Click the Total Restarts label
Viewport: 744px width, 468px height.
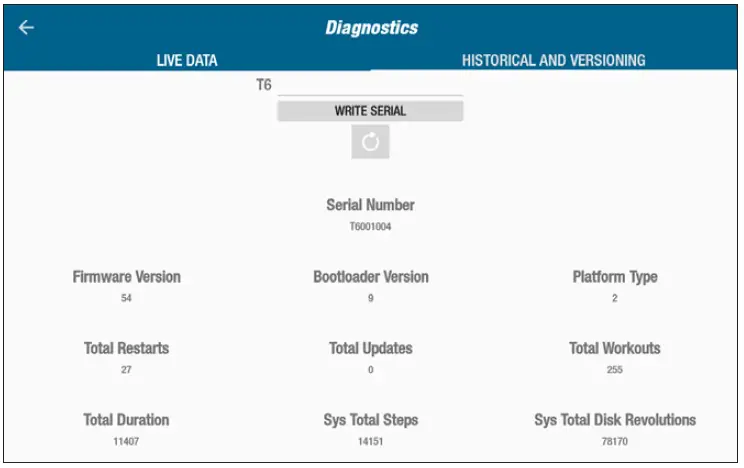click(x=127, y=349)
